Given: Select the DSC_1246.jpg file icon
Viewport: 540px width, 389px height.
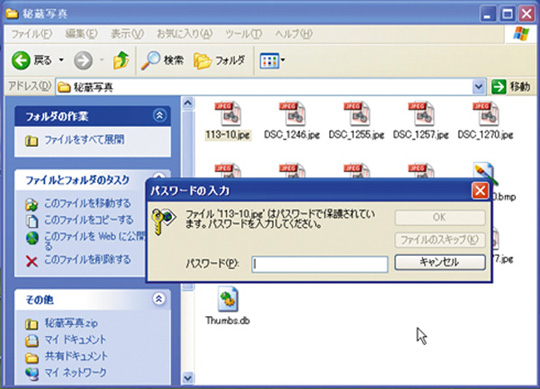Looking at the screenshot, I should tap(292, 114).
